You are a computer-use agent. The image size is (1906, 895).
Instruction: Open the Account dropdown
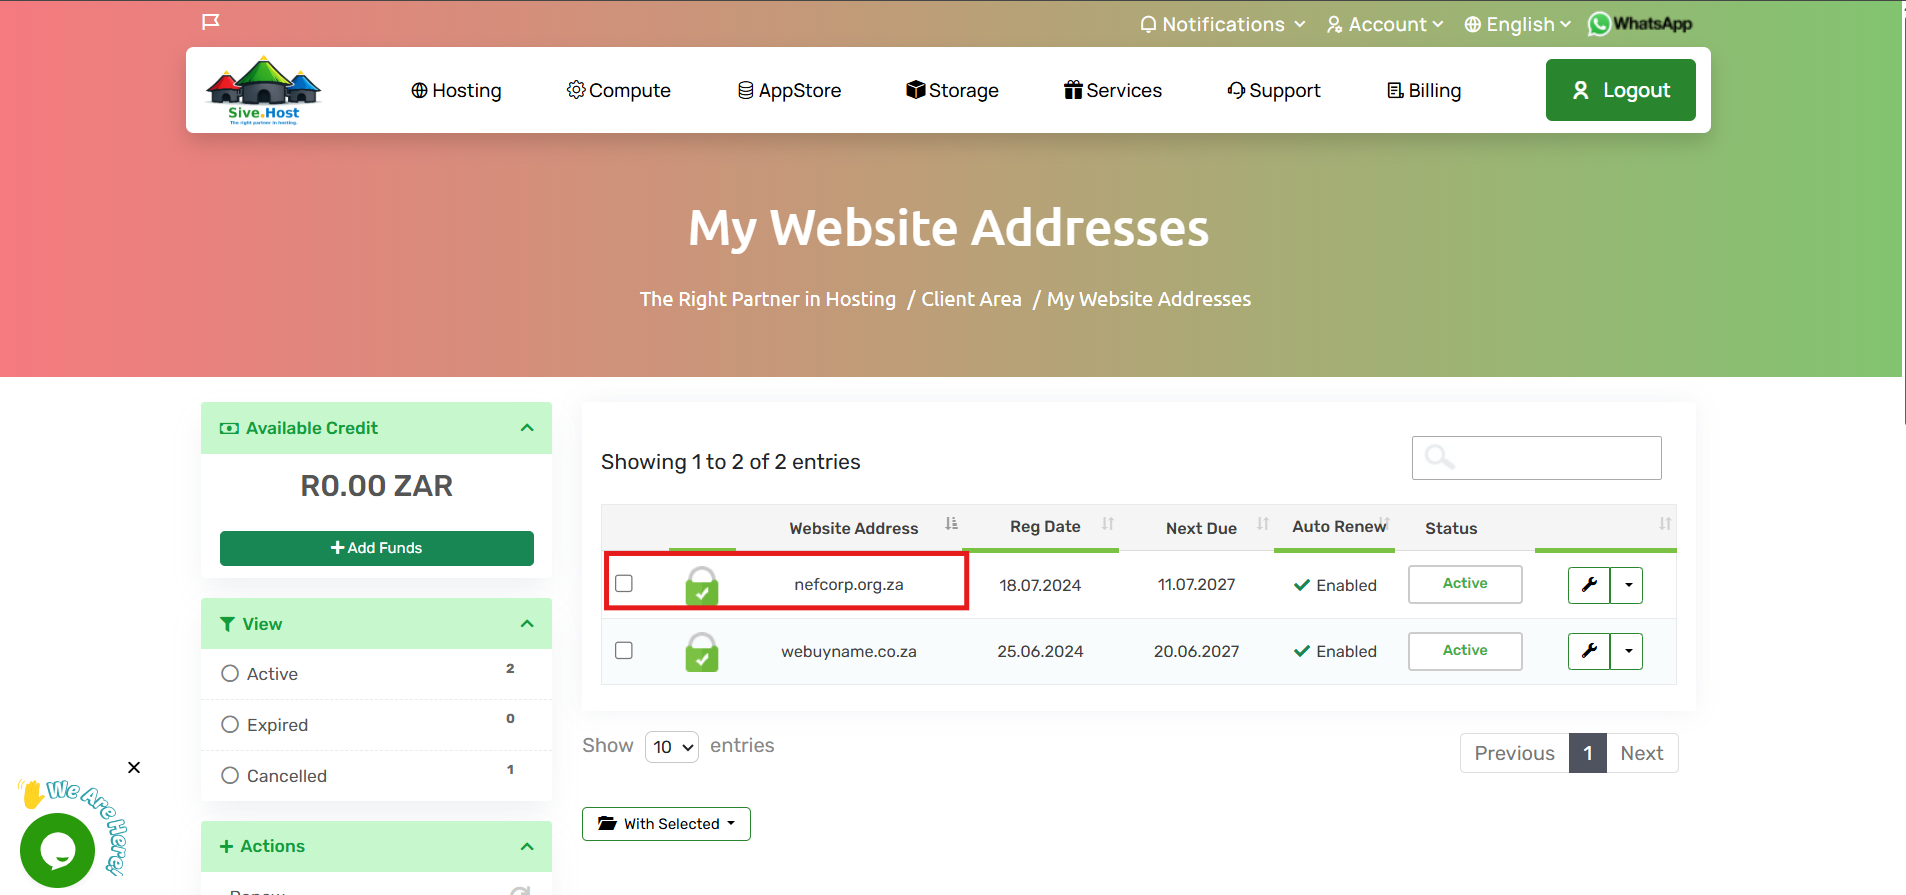point(1385,24)
